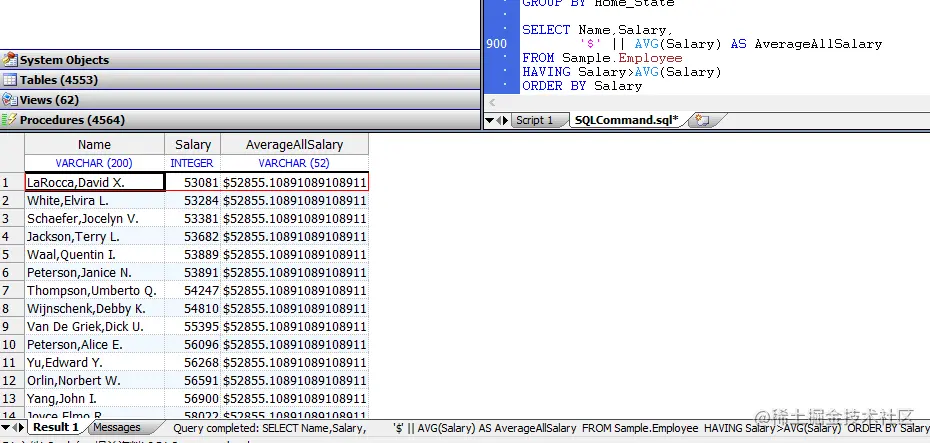Click the Tables section icon
Image resolution: width=930 pixels, height=443 pixels.
9,80
